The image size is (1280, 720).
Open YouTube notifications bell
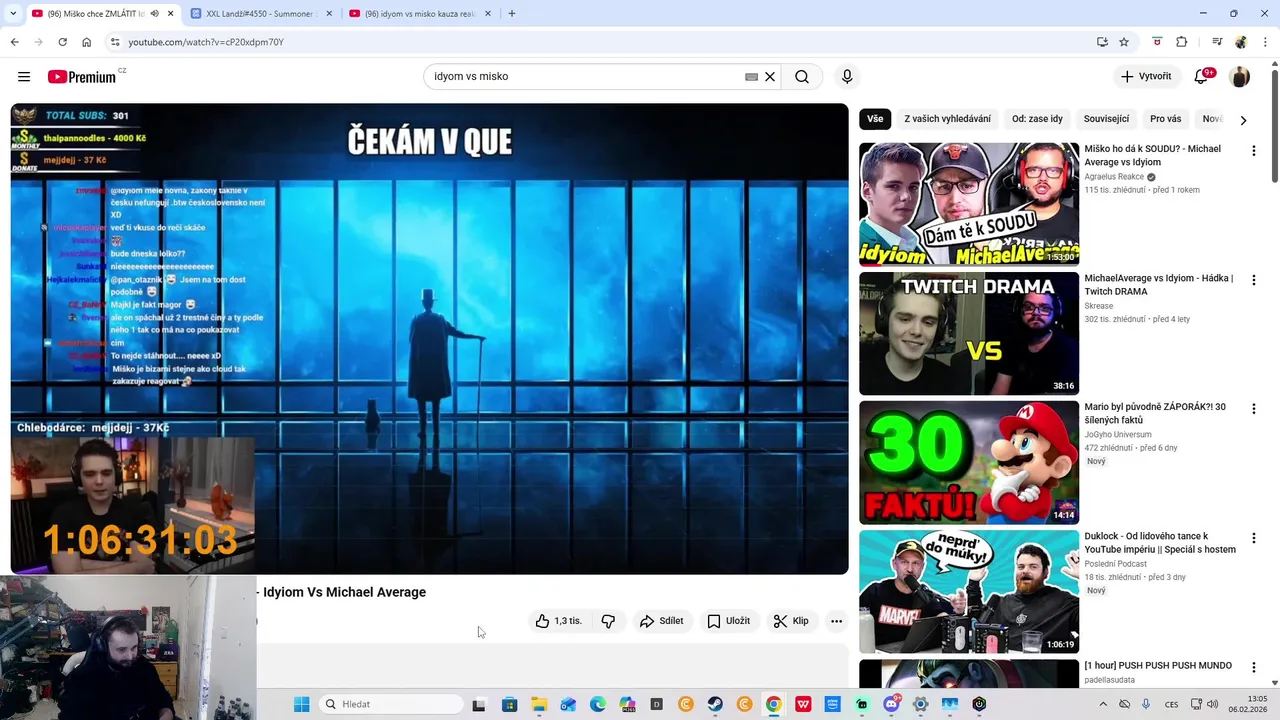pos(1203,77)
